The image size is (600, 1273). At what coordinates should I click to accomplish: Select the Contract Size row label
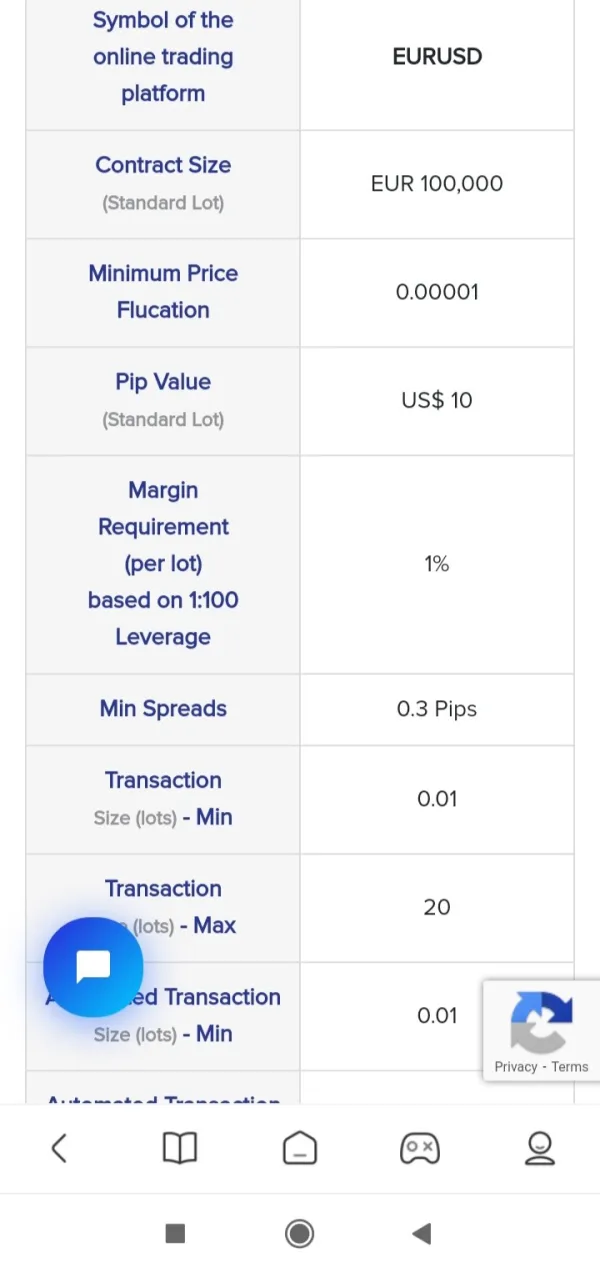point(163,166)
